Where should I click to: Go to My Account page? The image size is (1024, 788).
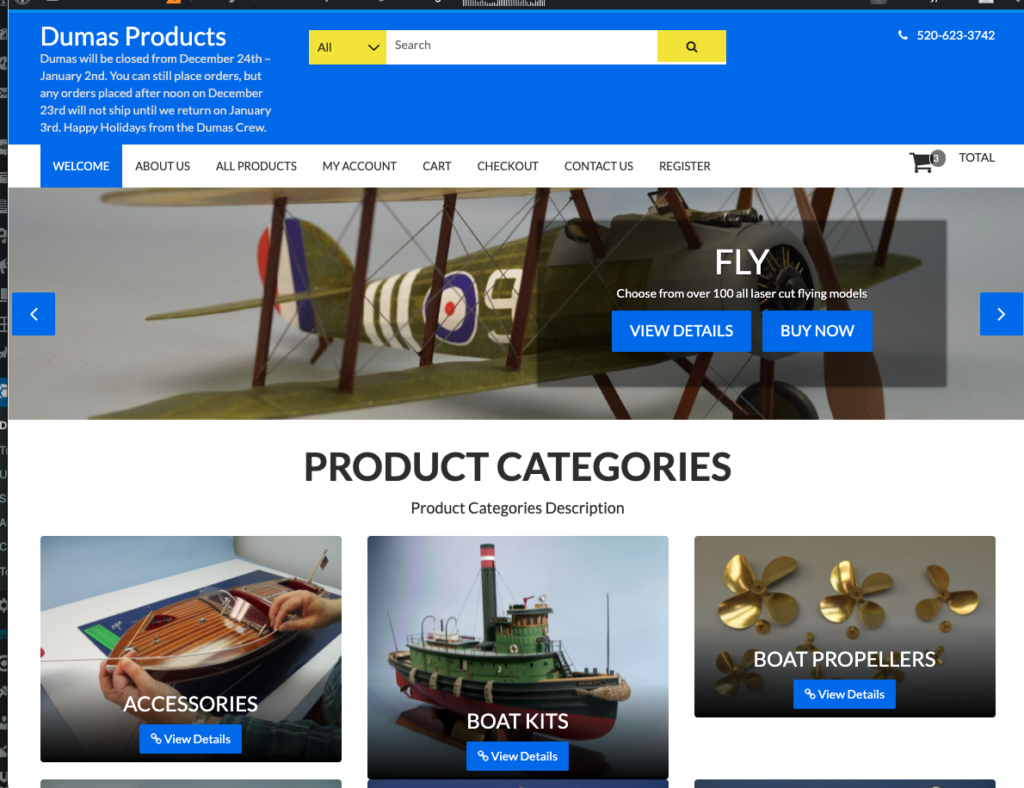pos(359,166)
